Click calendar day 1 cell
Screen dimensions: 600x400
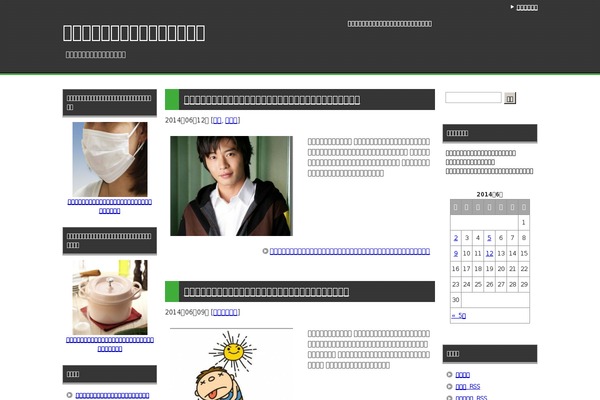[524, 222]
